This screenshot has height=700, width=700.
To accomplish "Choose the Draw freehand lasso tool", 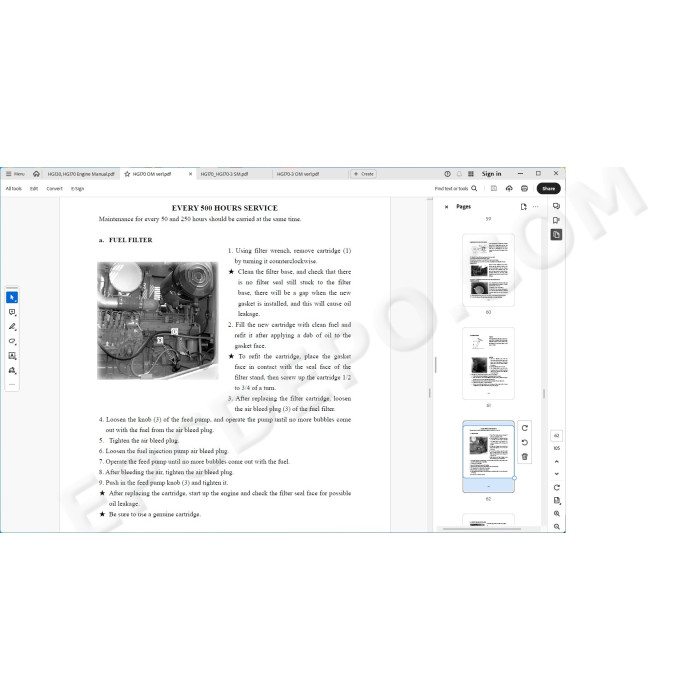I will coord(12,341).
